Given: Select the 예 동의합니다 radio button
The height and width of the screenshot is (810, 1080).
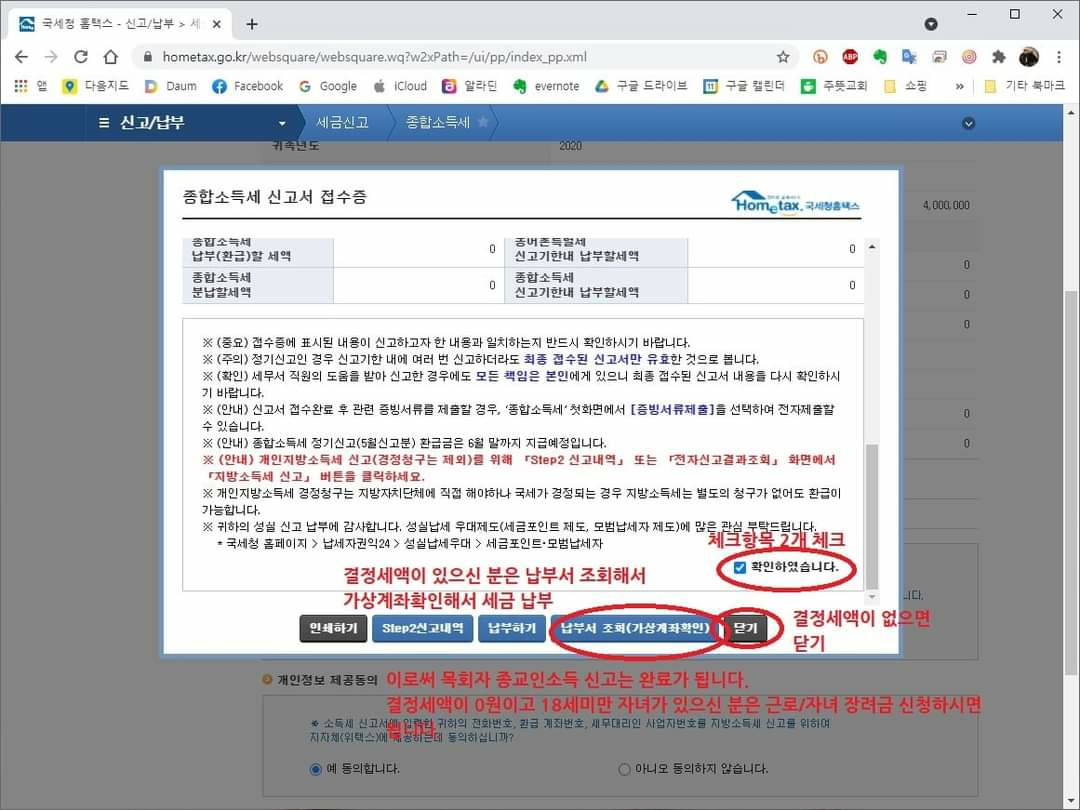Looking at the screenshot, I should [x=317, y=769].
